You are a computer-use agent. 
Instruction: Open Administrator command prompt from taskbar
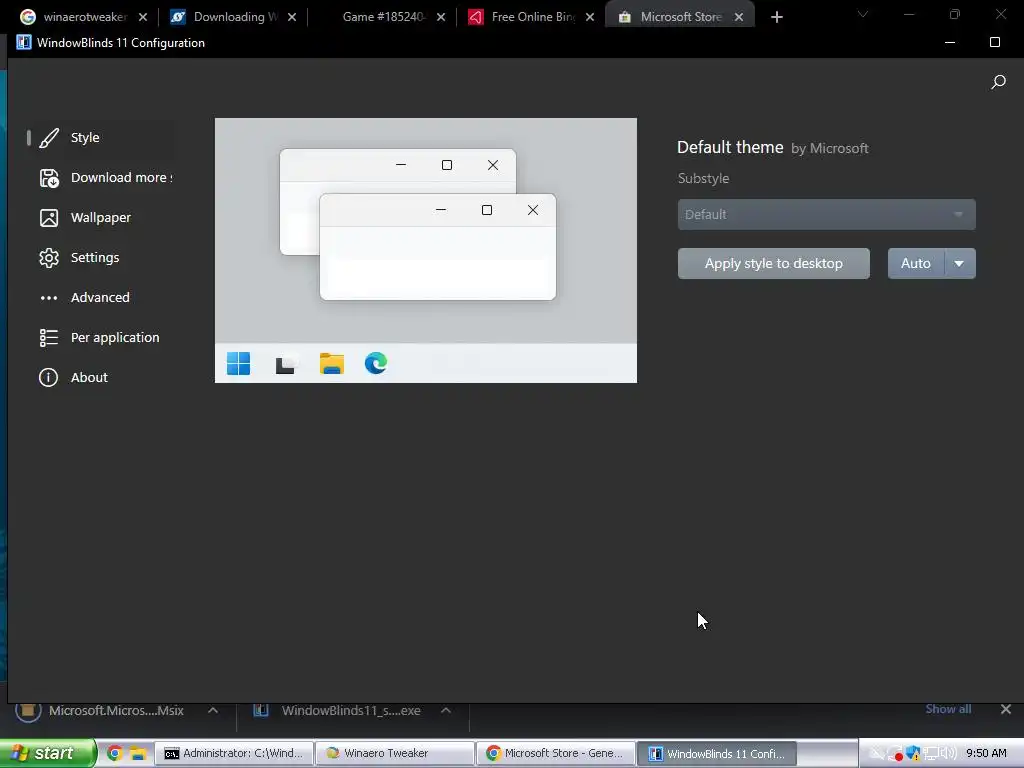coord(234,753)
